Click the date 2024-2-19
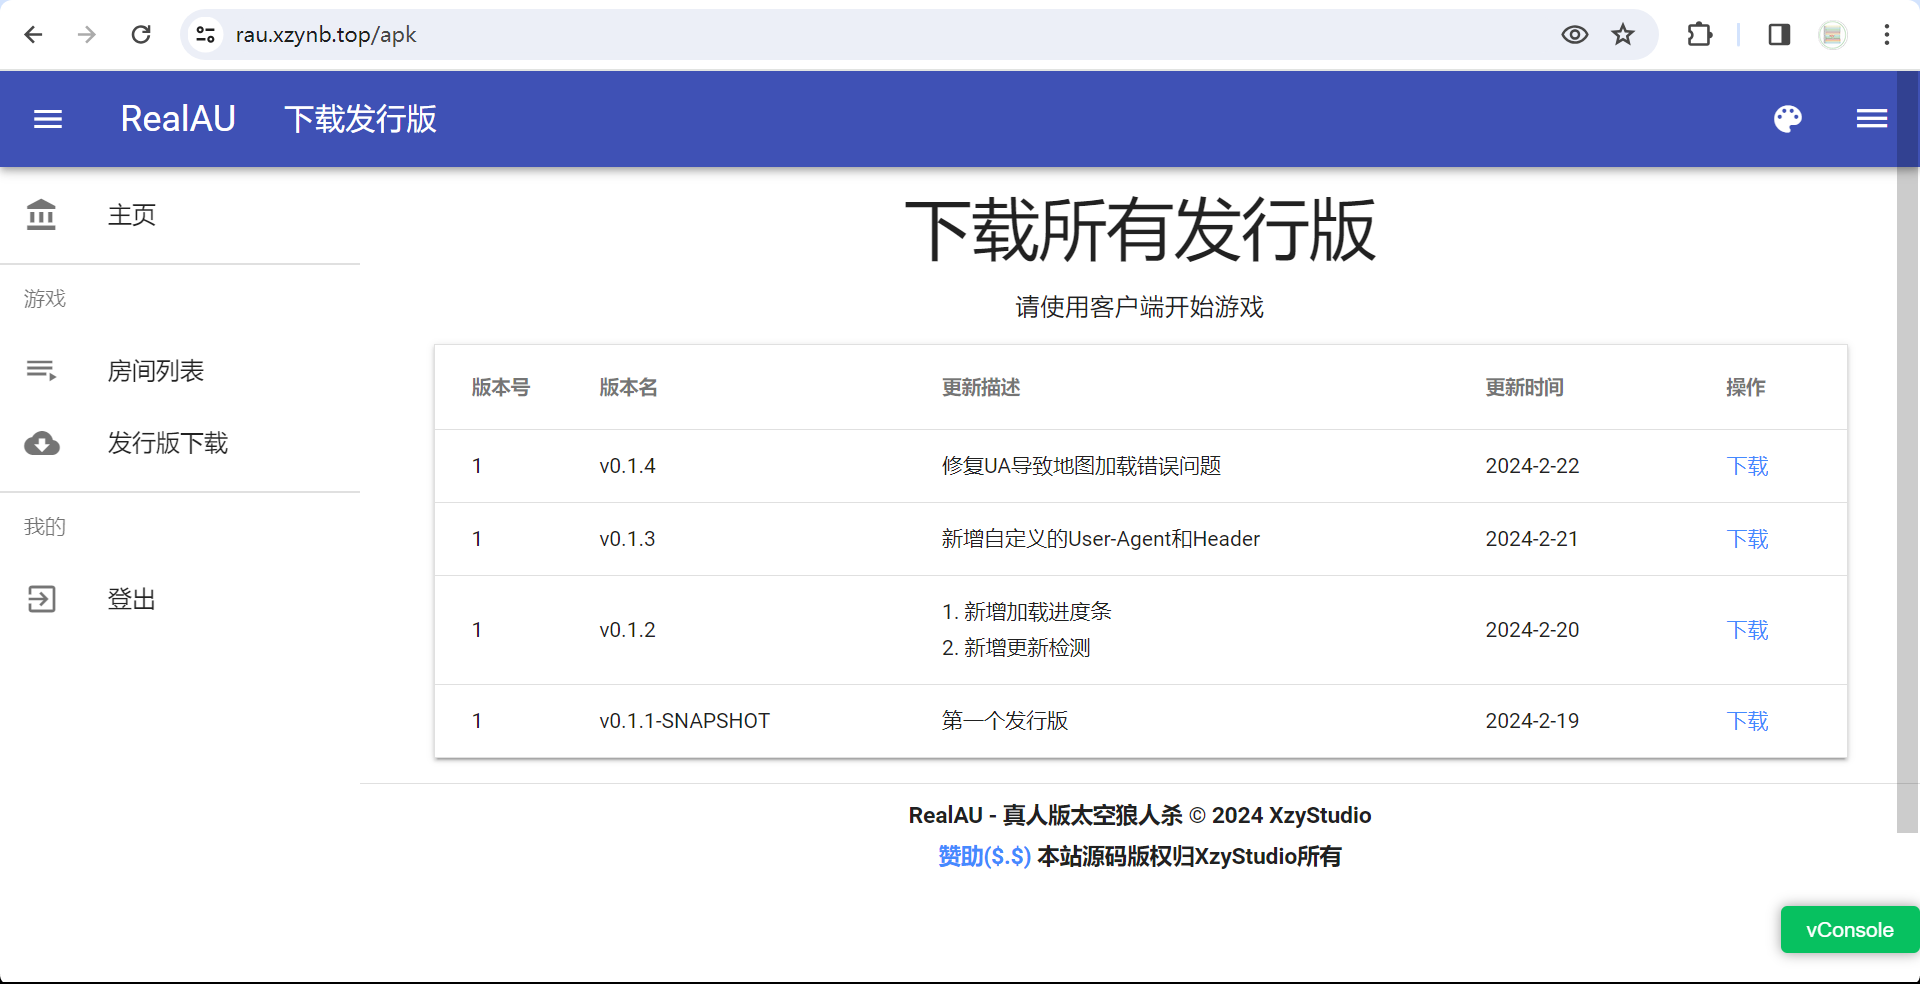Viewport: 1920px width, 984px height. click(x=1532, y=721)
